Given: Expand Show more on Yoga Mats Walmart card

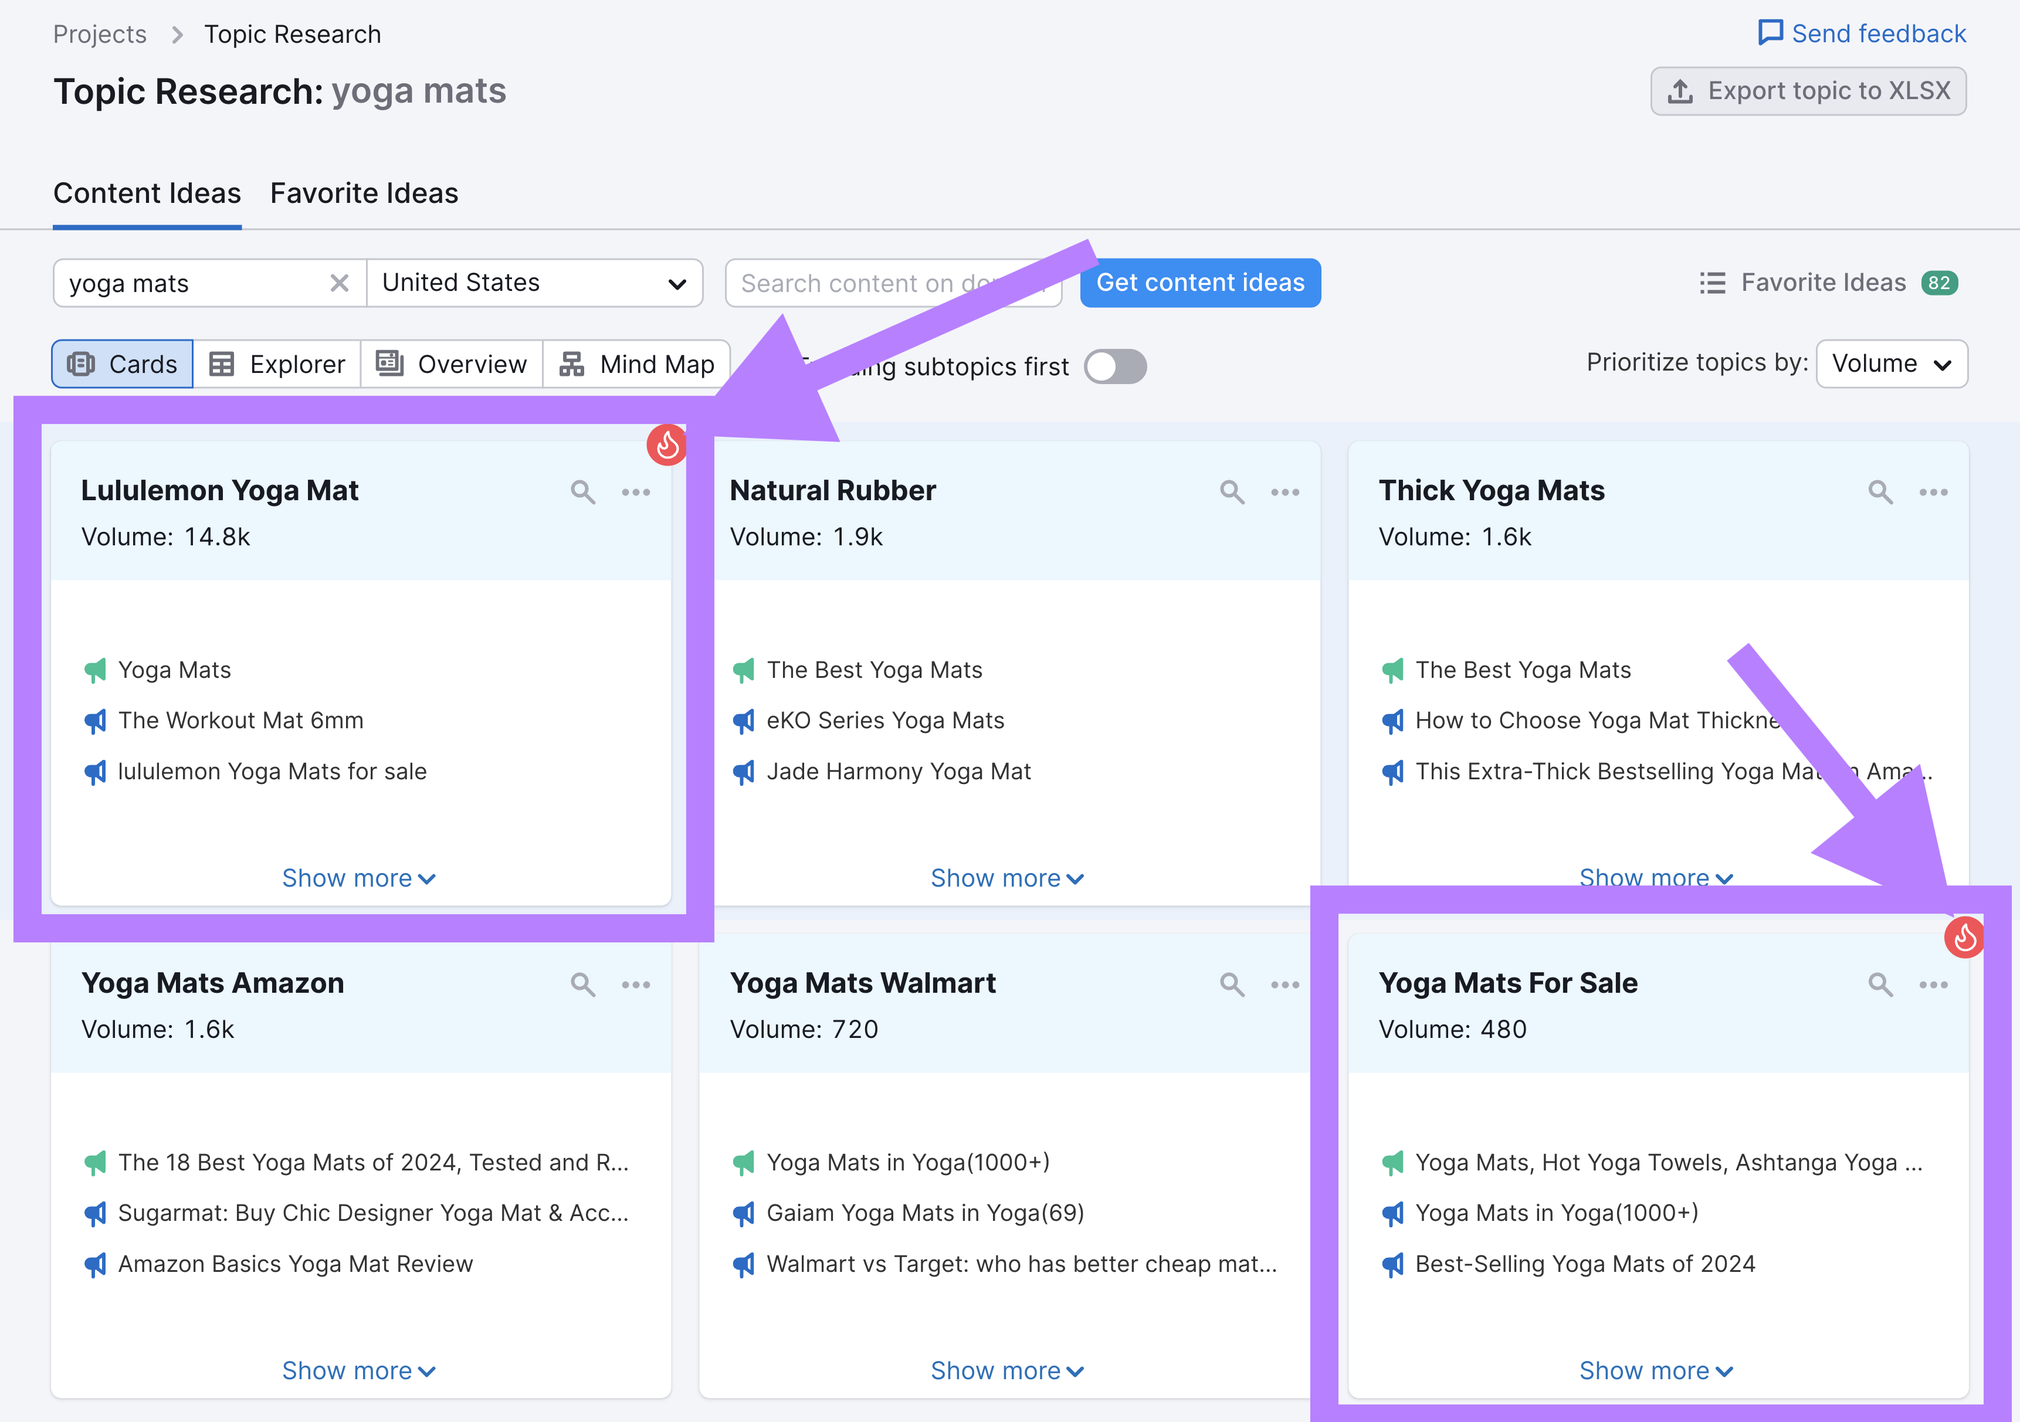Looking at the screenshot, I should click(1006, 1370).
